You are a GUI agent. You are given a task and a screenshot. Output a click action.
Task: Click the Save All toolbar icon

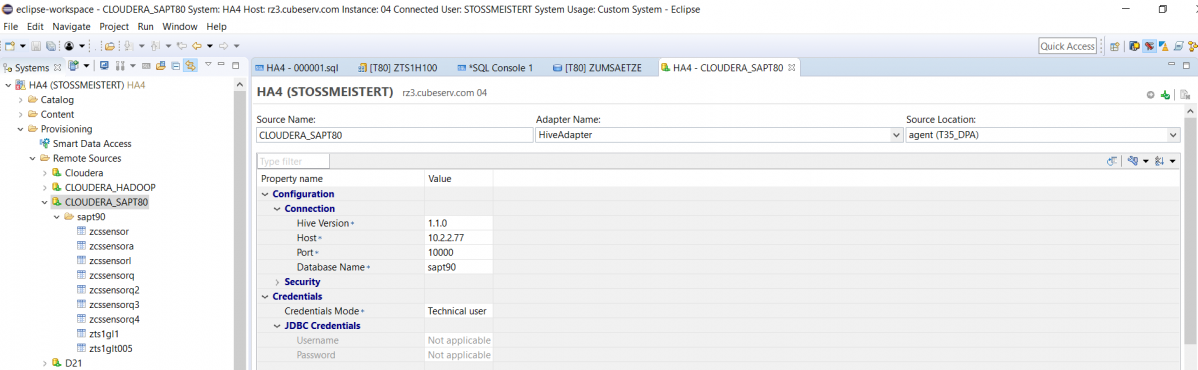50,46
